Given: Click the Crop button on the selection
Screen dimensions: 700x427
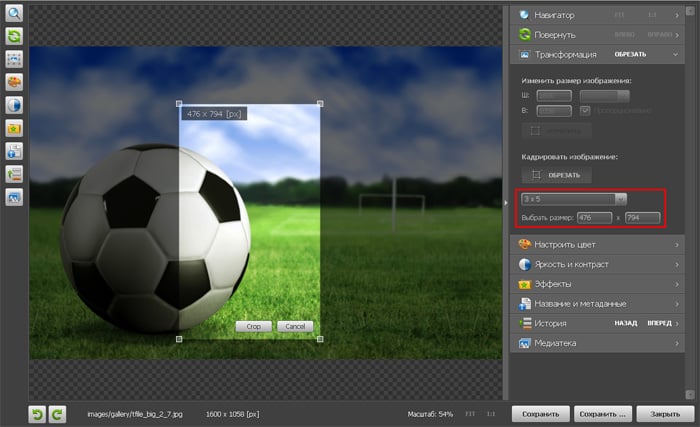Looking at the screenshot, I should [254, 326].
